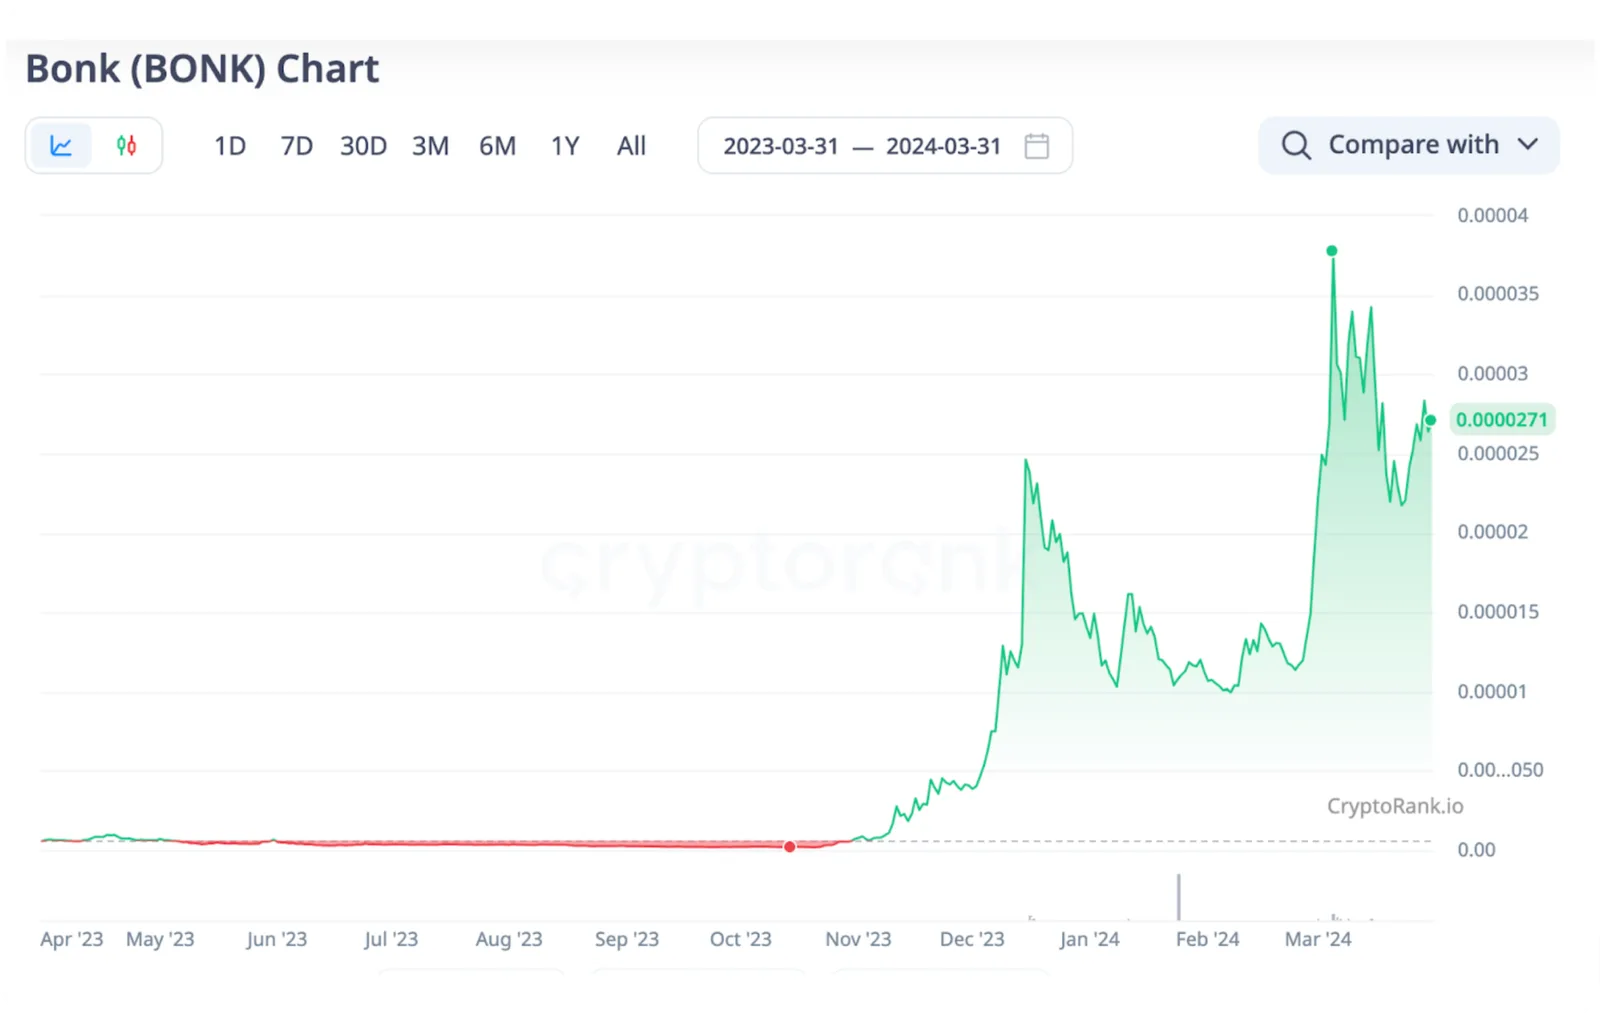Select the 7D timeframe

(296, 146)
